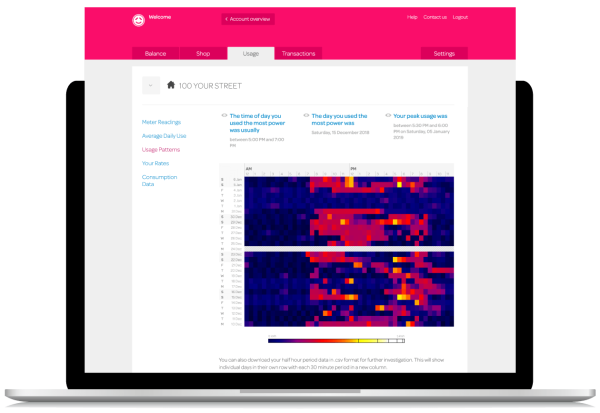
Task: Open the Transactions tab
Action: coord(299,53)
